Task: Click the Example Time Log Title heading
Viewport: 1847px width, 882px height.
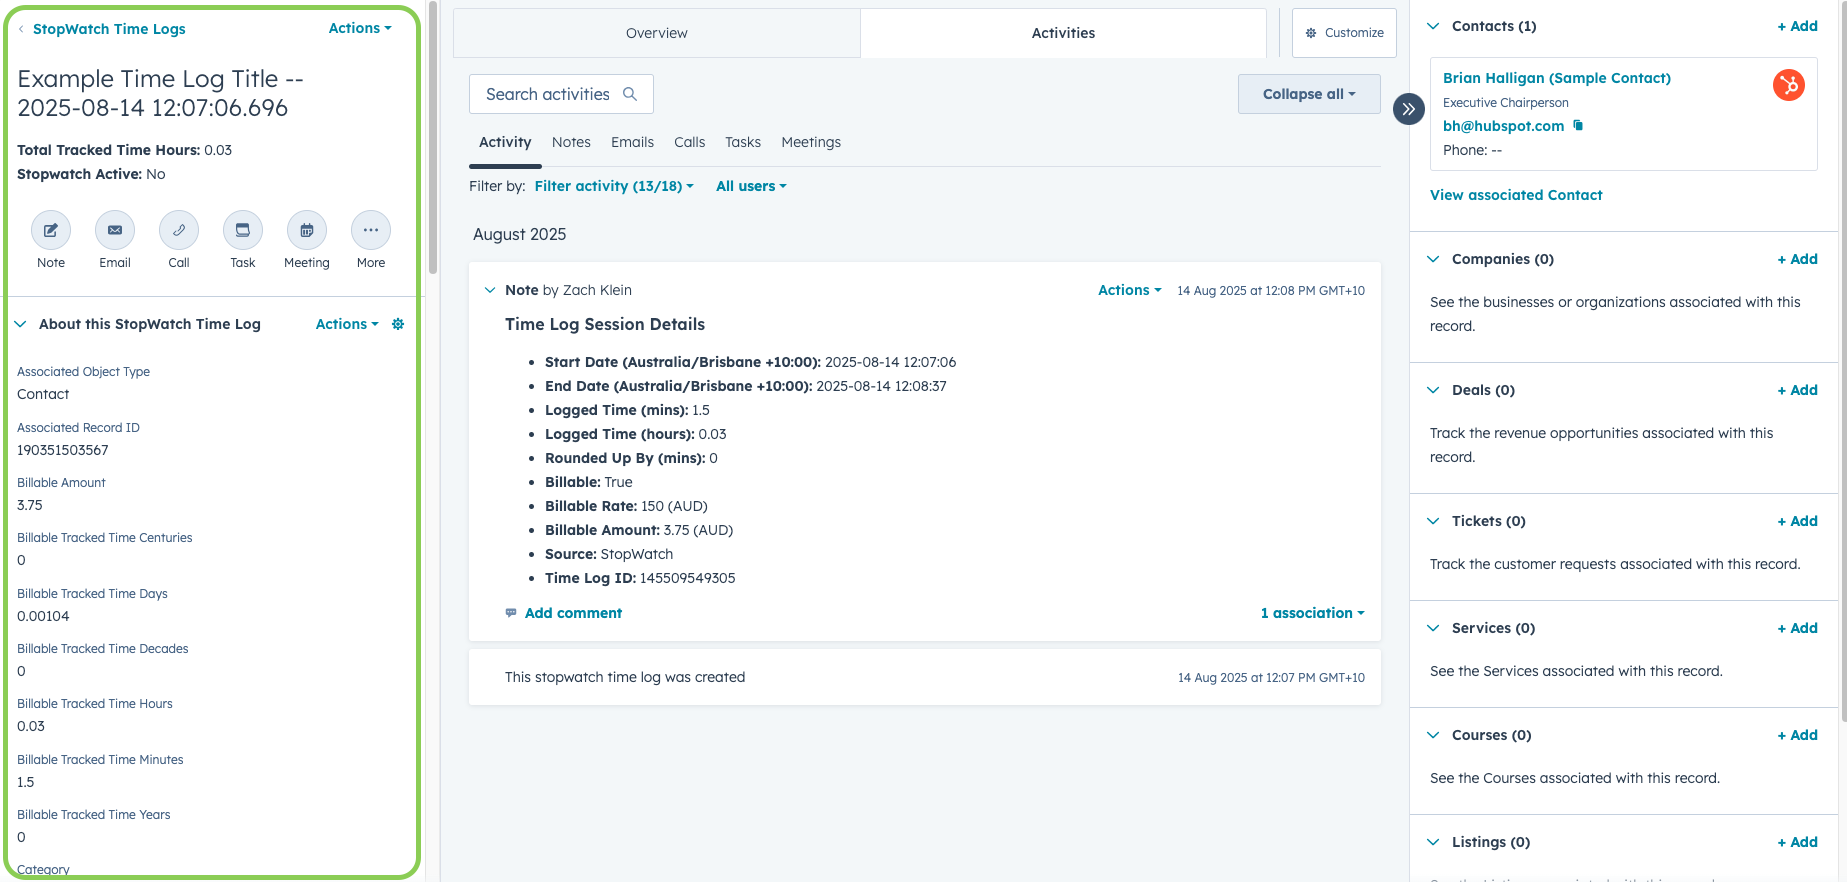Action: point(160,93)
